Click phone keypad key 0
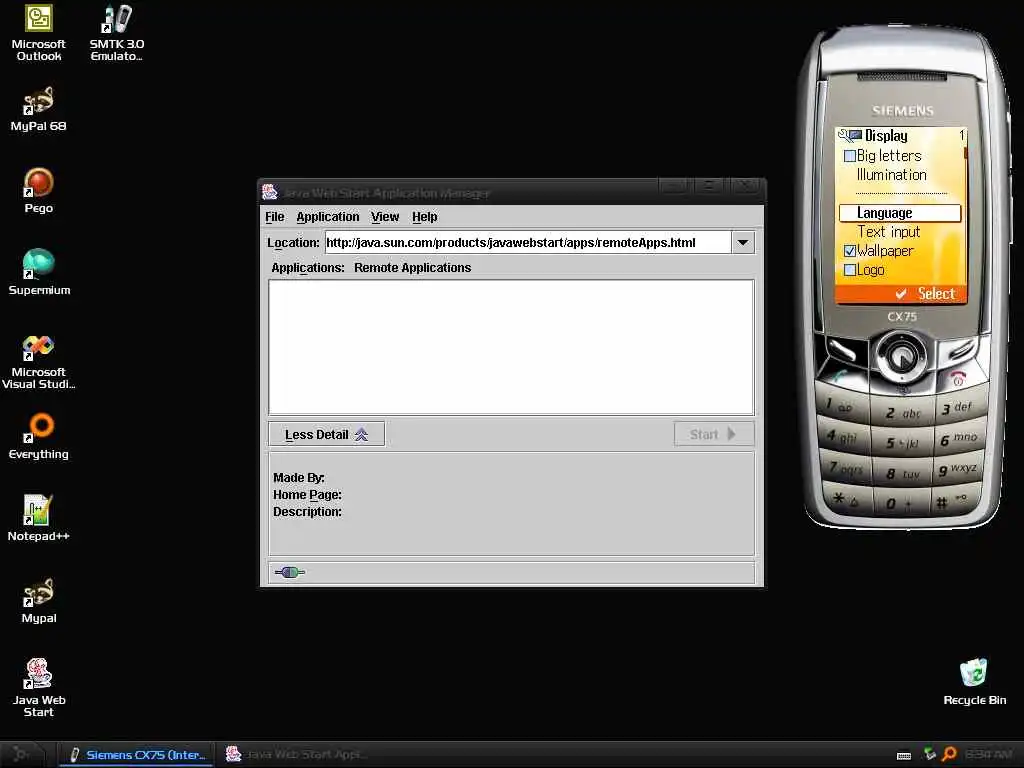 click(899, 504)
